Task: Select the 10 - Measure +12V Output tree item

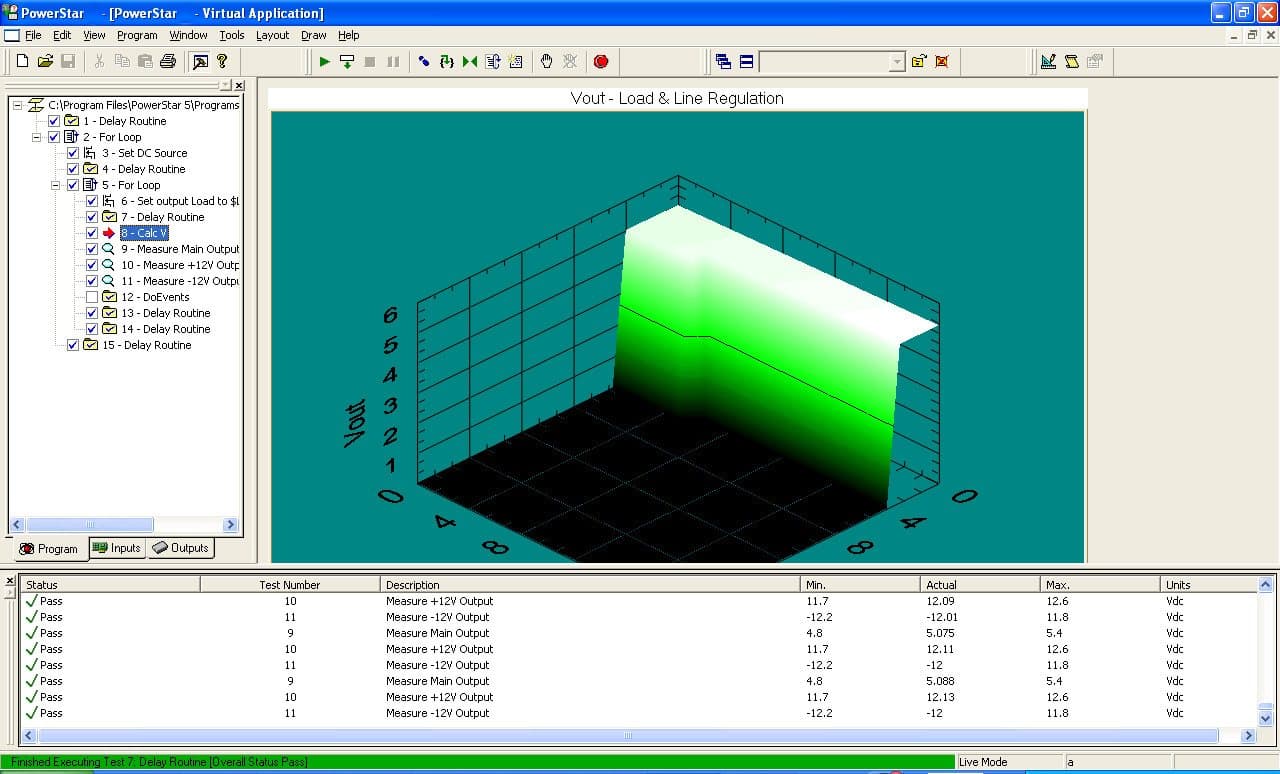Action: (x=180, y=265)
